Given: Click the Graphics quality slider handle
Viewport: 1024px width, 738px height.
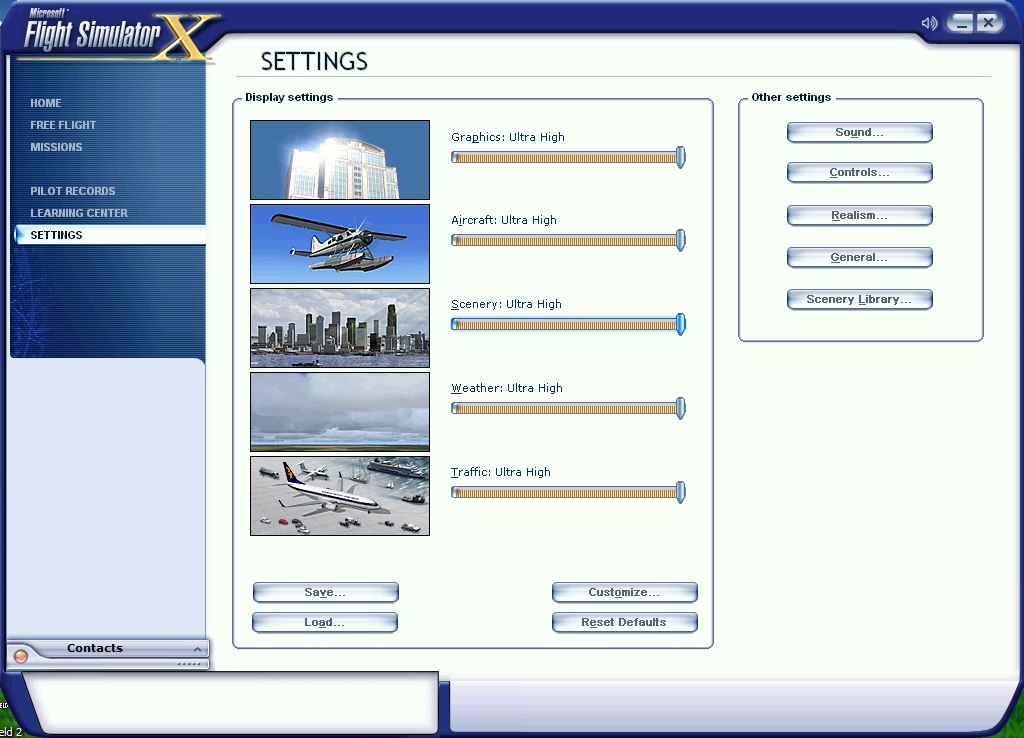Looking at the screenshot, I should click(x=680, y=157).
